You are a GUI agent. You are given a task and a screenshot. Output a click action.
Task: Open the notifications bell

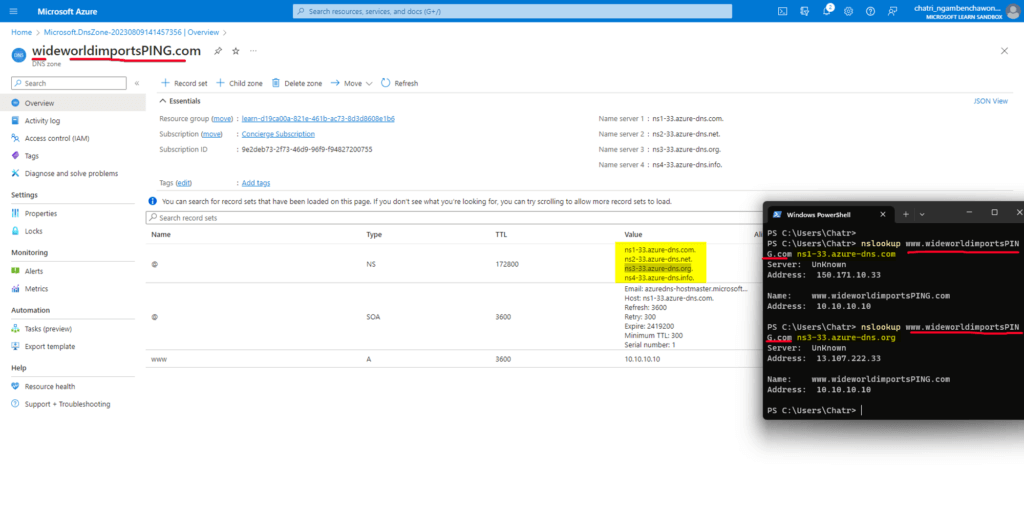tap(827, 11)
